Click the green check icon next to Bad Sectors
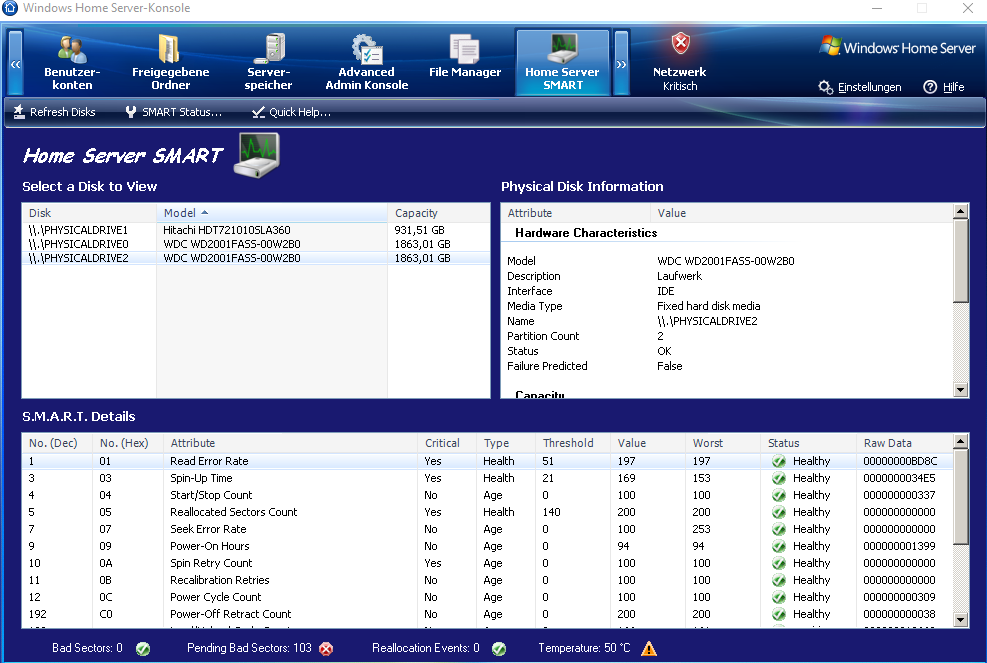The height and width of the screenshot is (663, 987). pyautogui.click(x=143, y=649)
